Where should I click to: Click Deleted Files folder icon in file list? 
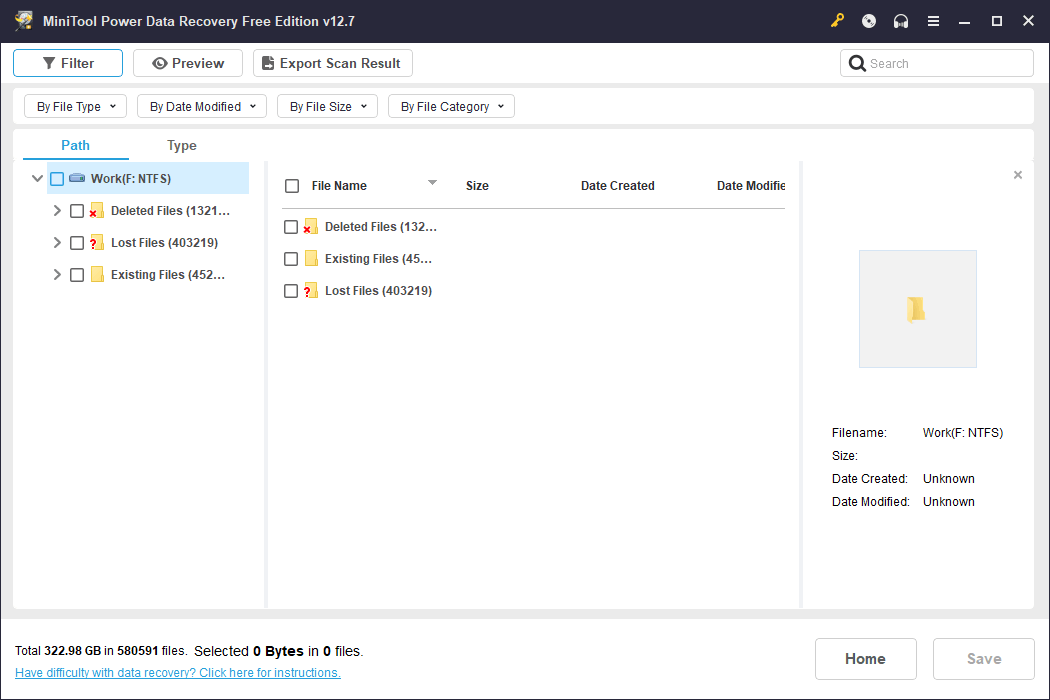[x=310, y=226]
